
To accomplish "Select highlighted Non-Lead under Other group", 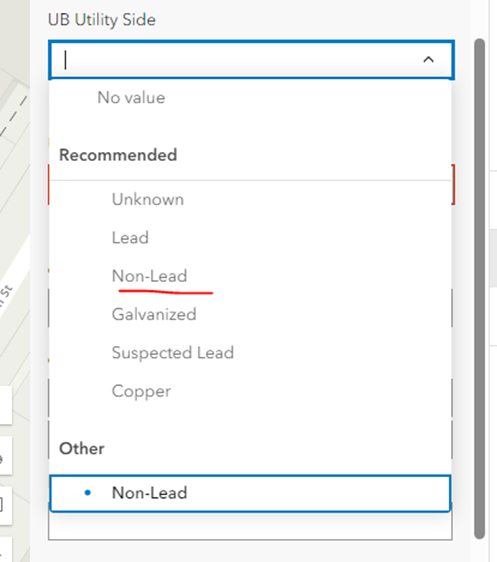I will pyautogui.click(x=250, y=493).
